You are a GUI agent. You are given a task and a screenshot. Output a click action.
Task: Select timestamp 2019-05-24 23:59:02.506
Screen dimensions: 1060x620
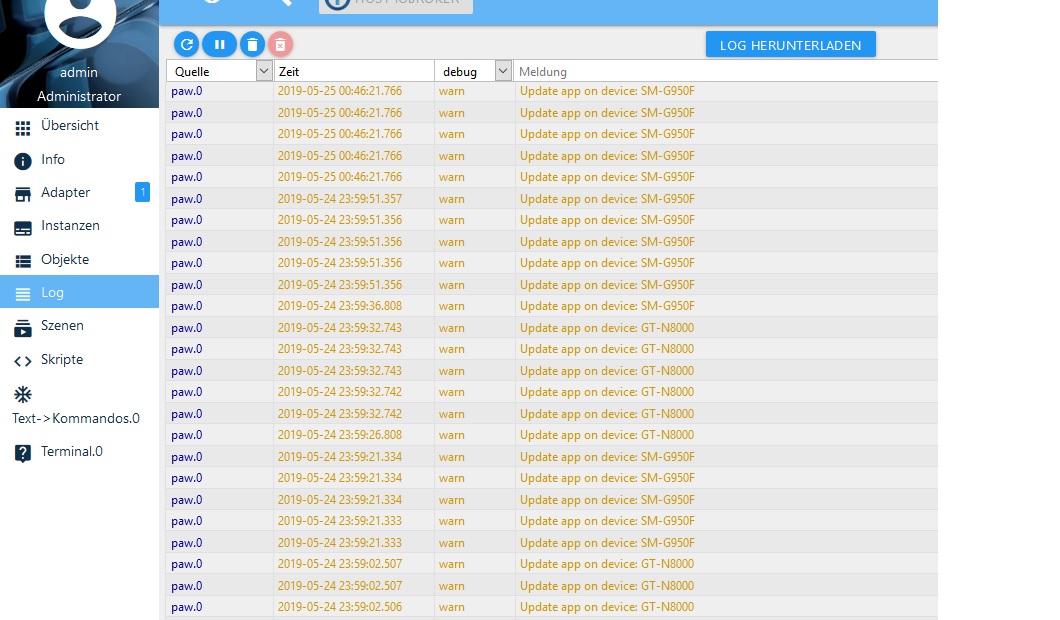pos(339,606)
